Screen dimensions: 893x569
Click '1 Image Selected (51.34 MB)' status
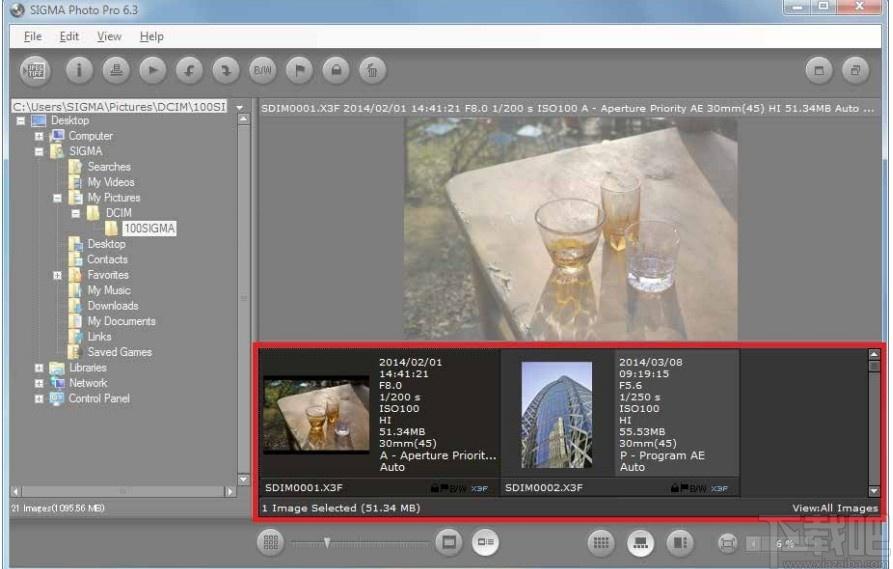pos(341,508)
